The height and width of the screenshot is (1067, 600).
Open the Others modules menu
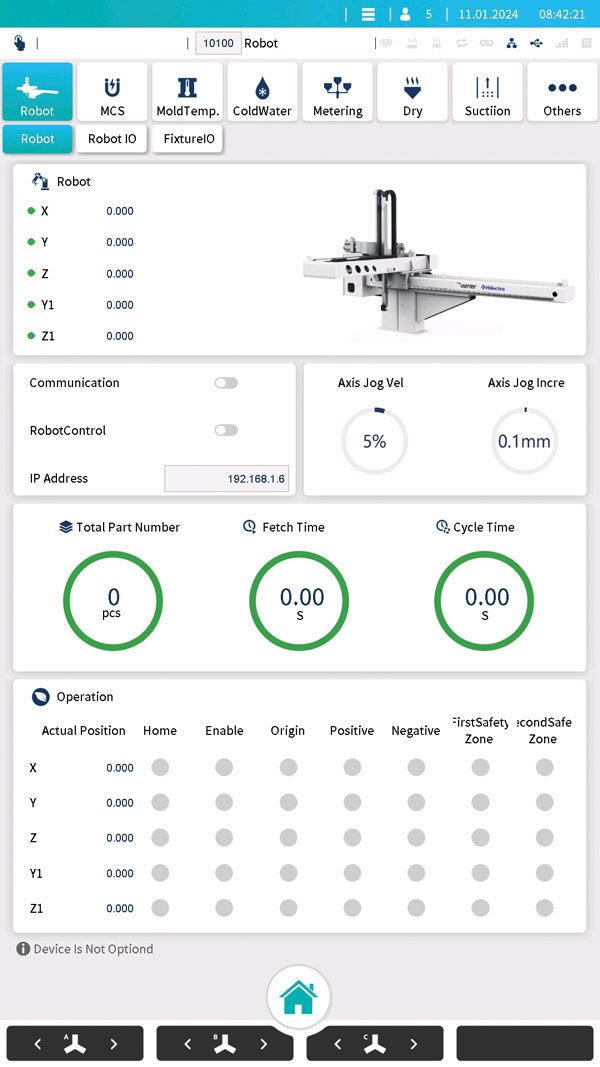click(x=562, y=93)
